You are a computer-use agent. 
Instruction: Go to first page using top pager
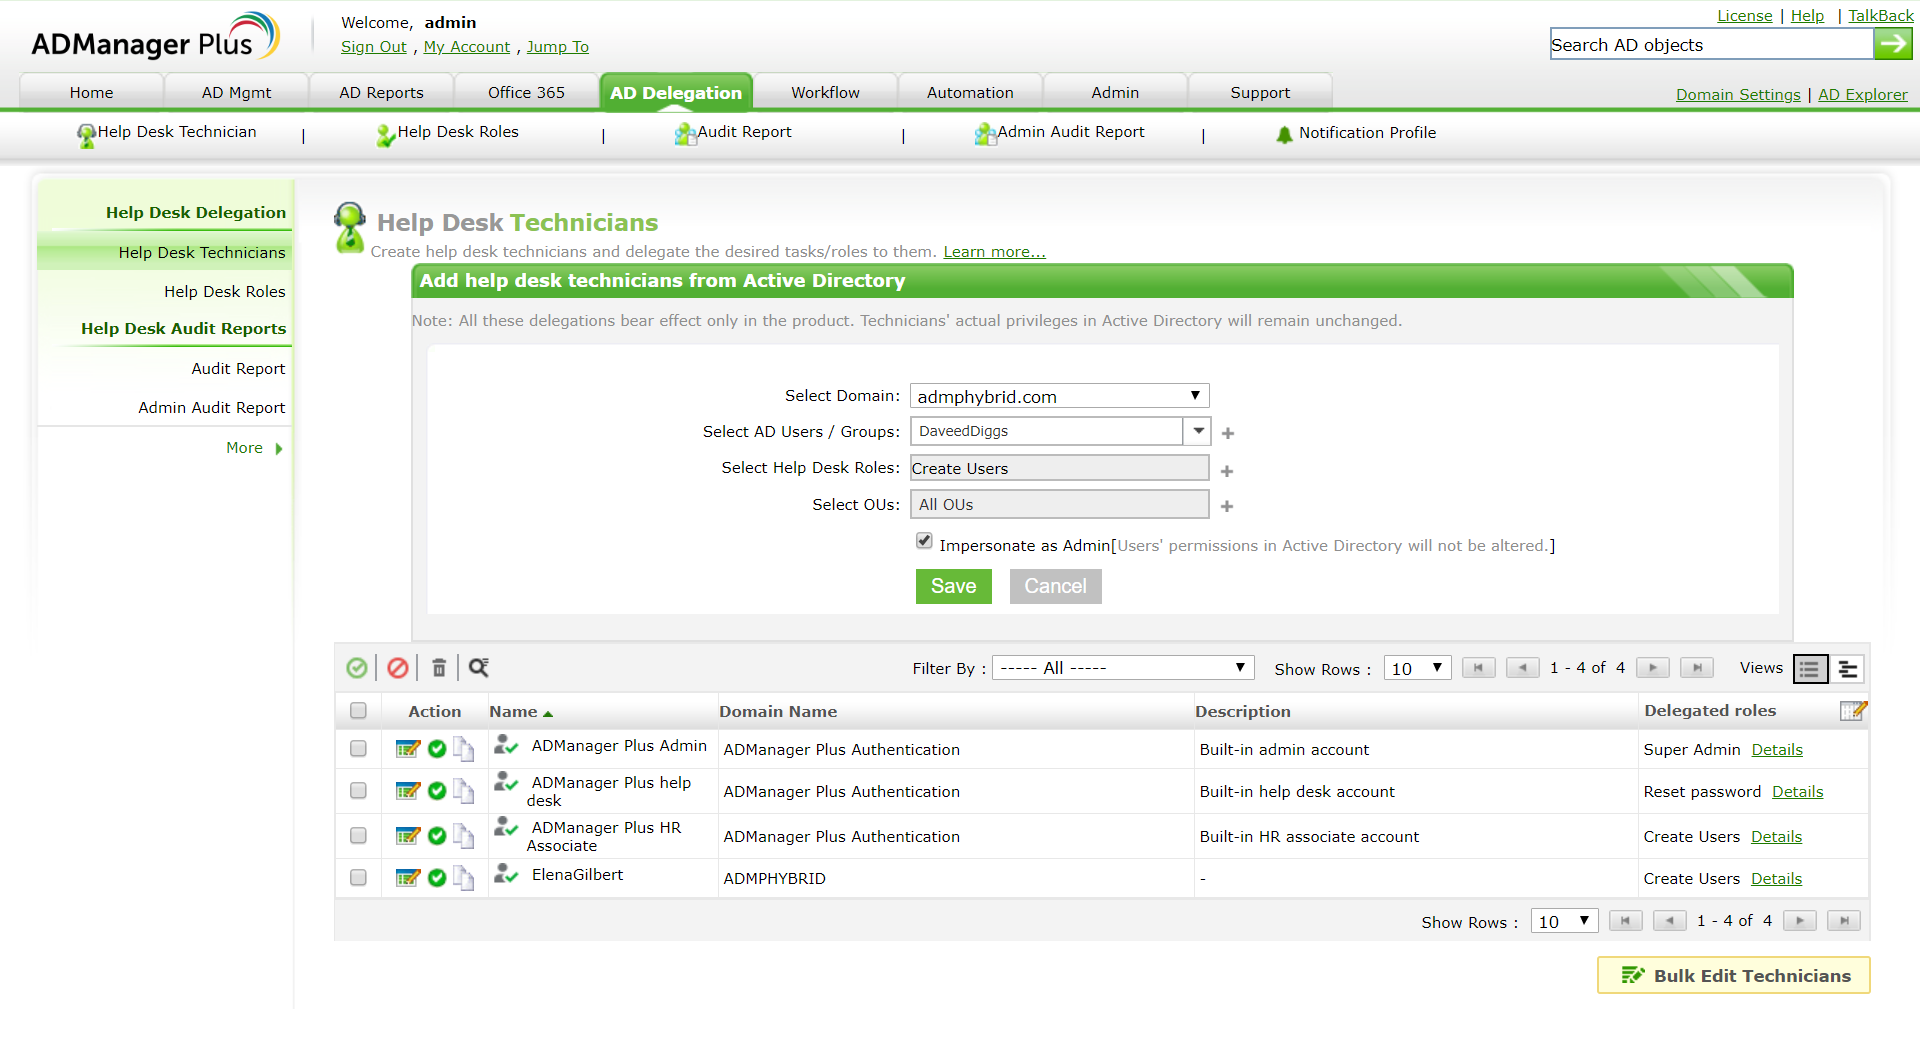[x=1479, y=668]
